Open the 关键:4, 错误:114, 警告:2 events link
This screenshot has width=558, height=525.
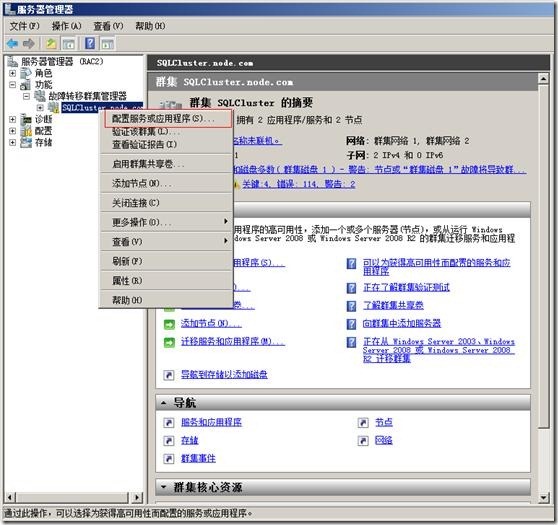tap(299, 184)
